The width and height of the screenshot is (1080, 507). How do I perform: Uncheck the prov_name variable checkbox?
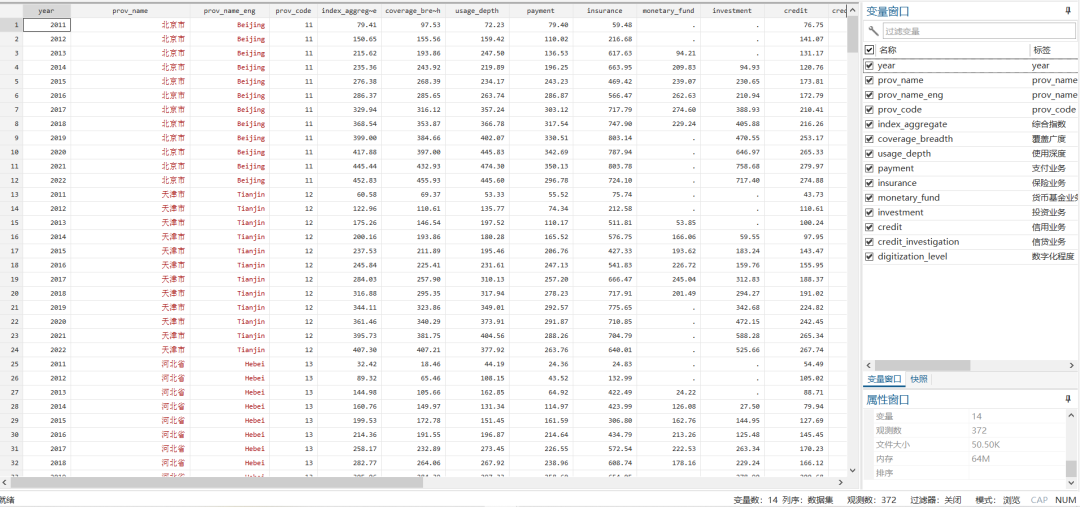tap(869, 81)
